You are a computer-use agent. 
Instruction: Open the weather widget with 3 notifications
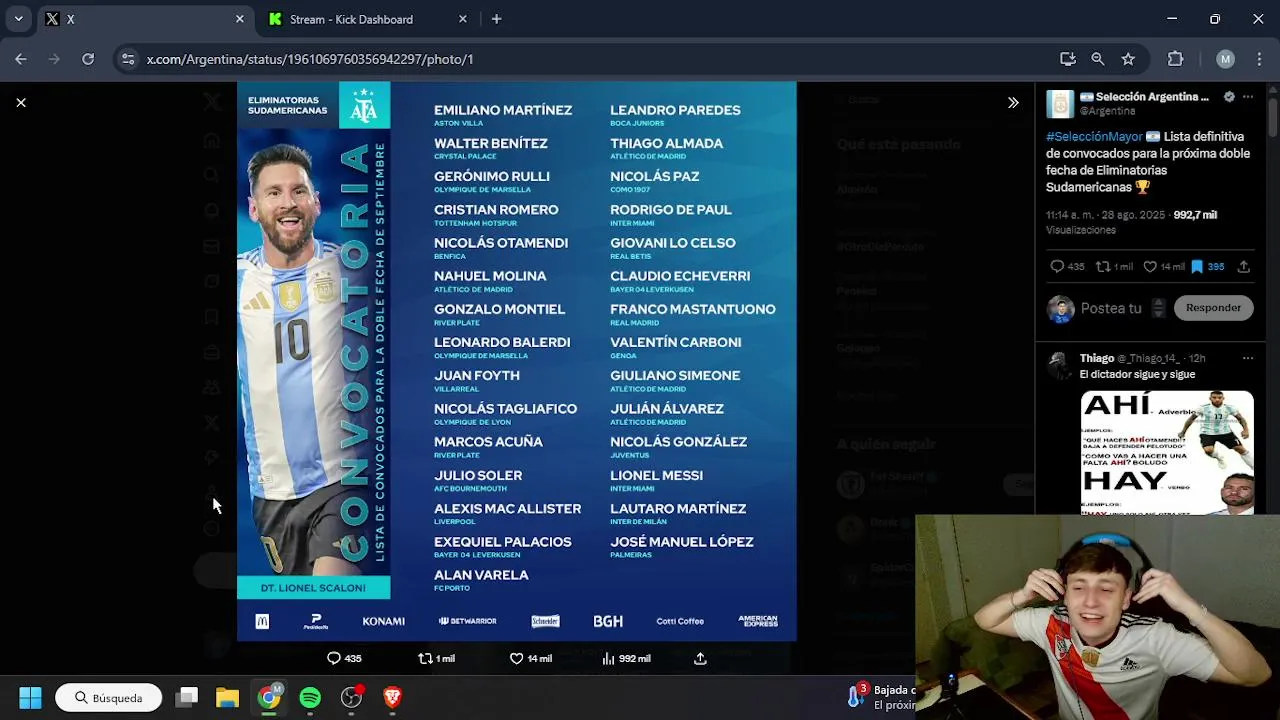(x=881, y=697)
